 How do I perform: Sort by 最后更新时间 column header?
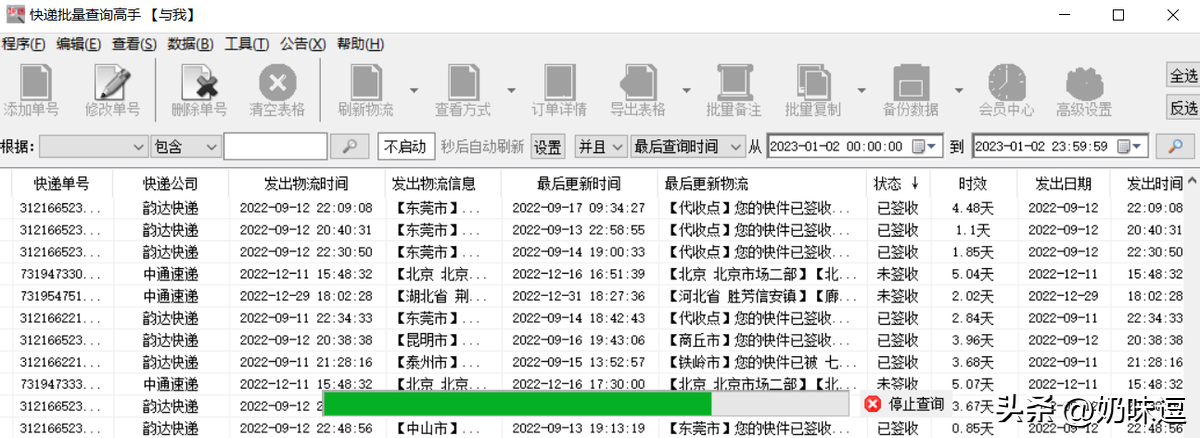tap(579, 184)
